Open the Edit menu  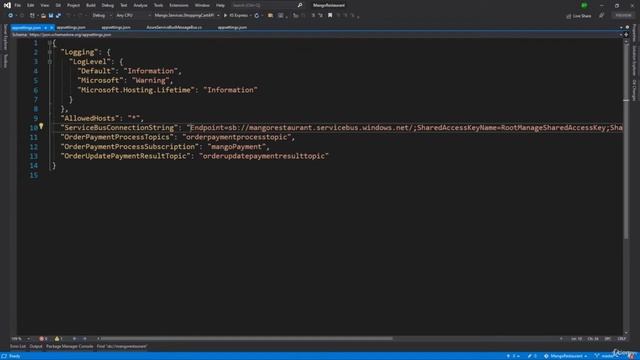[x=31, y=5]
